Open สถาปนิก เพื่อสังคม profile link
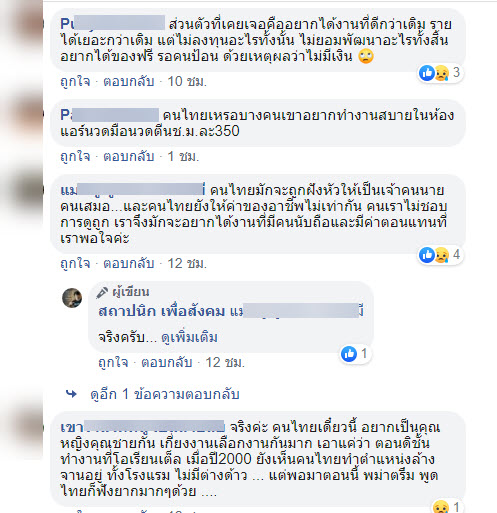 pyautogui.click(x=162, y=311)
